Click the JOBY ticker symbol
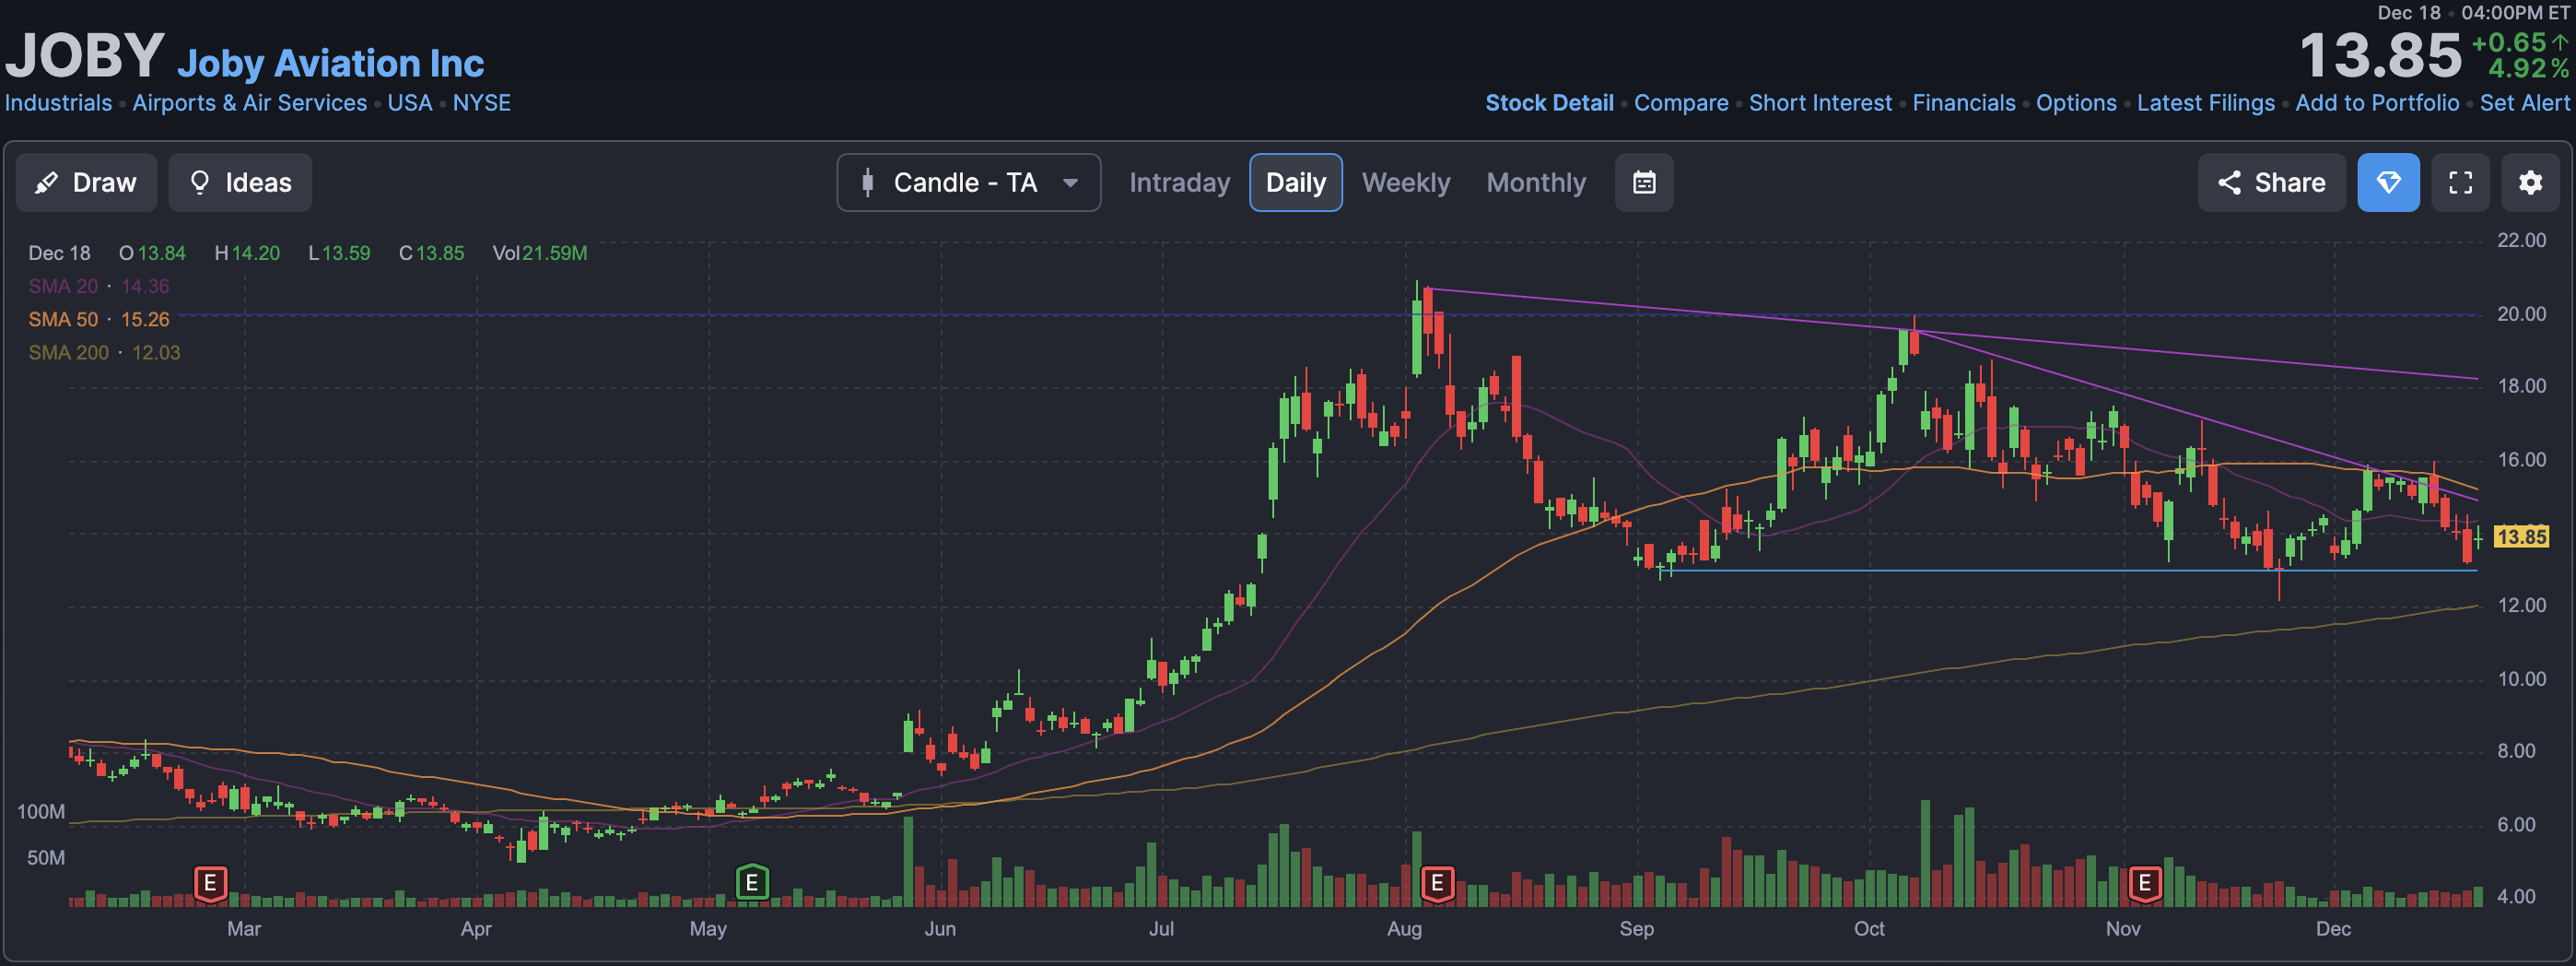This screenshot has height=966, width=2576. tap(85, 55)
